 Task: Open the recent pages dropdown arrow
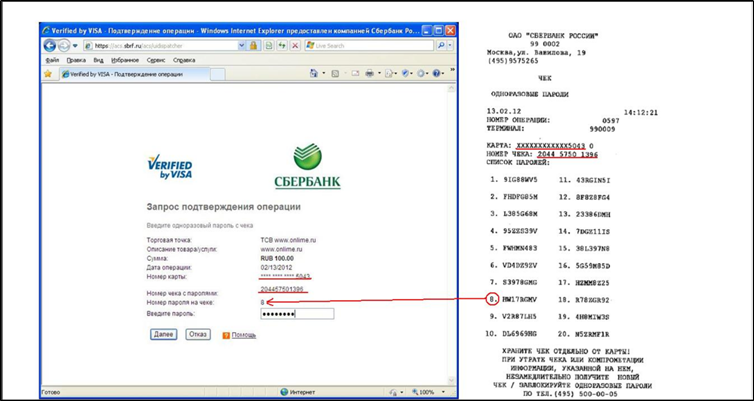pos(78,45)
